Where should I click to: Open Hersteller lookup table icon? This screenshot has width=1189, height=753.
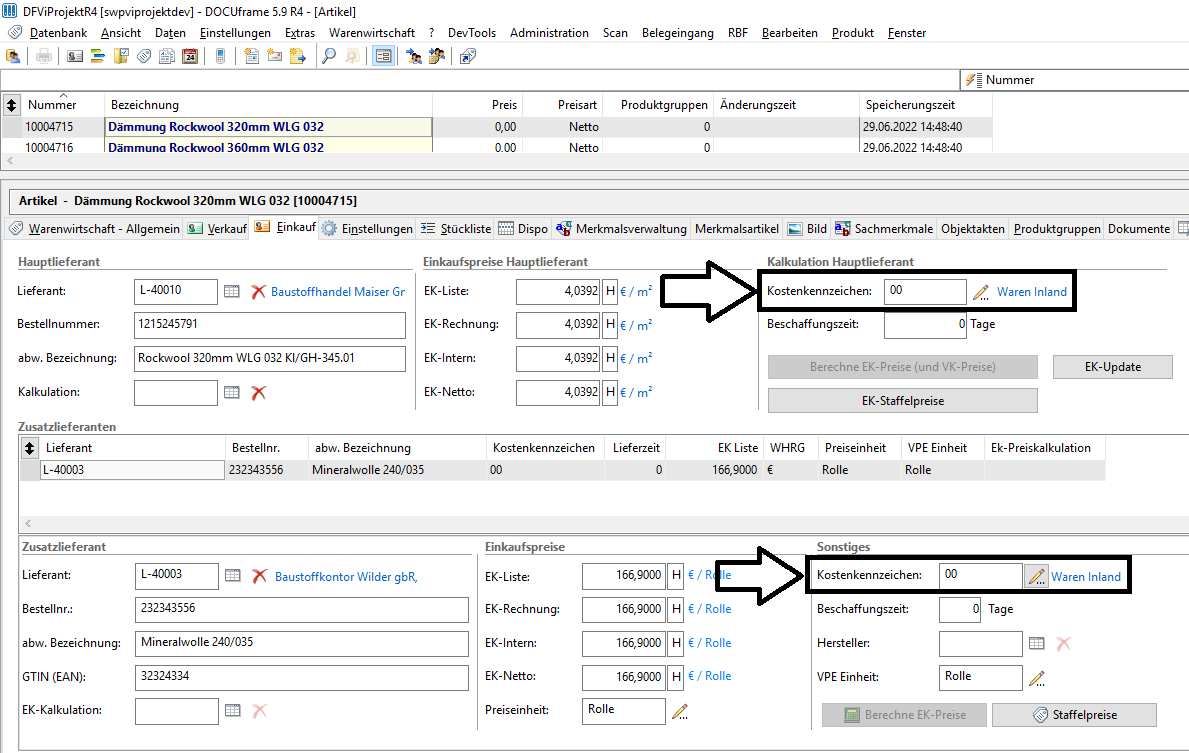click(x=1037, y=643)
